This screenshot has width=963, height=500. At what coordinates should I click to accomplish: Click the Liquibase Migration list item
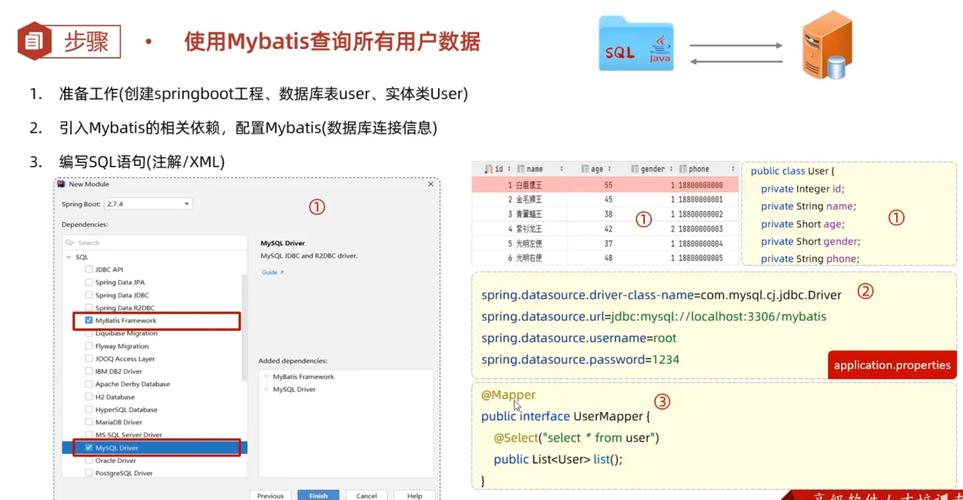click(x=126, y=333)
